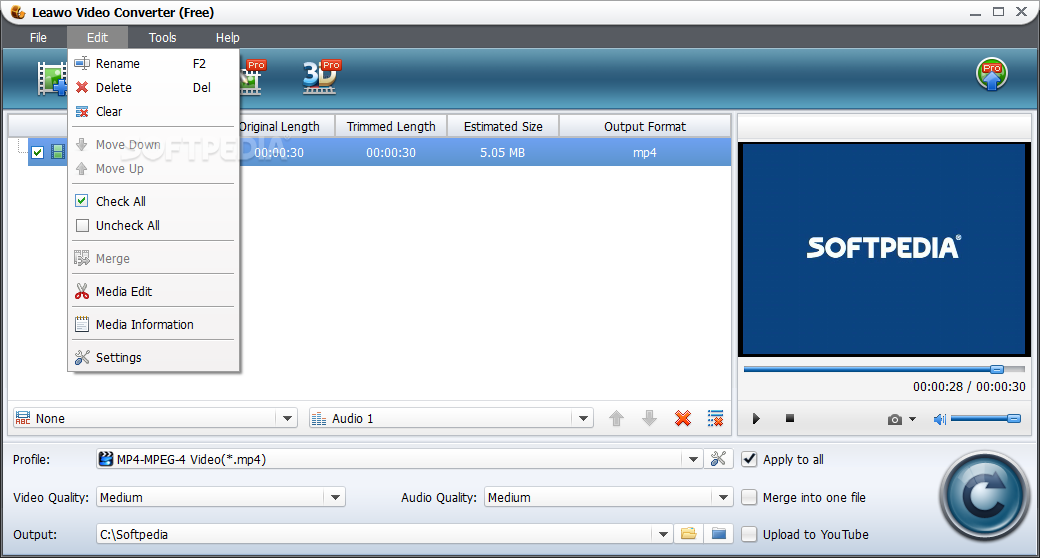Screen dimensions: 1040x558
Task: Click the move down arrow icon below list
Action: pyautogui.click(x=649, y=418)
